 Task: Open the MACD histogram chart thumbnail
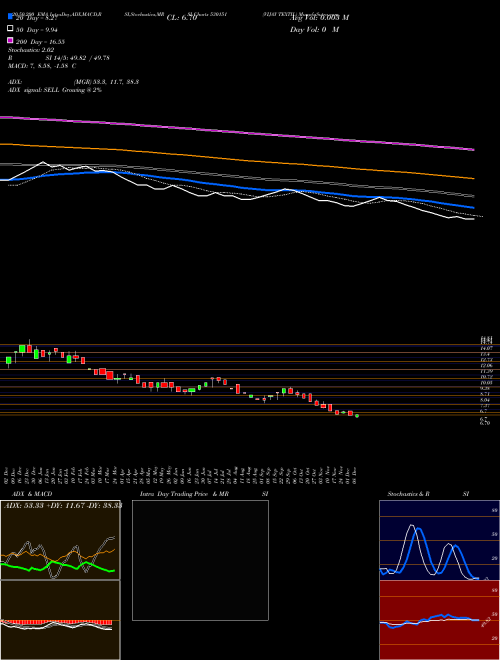pyautogui.click(x=60, y=620)
